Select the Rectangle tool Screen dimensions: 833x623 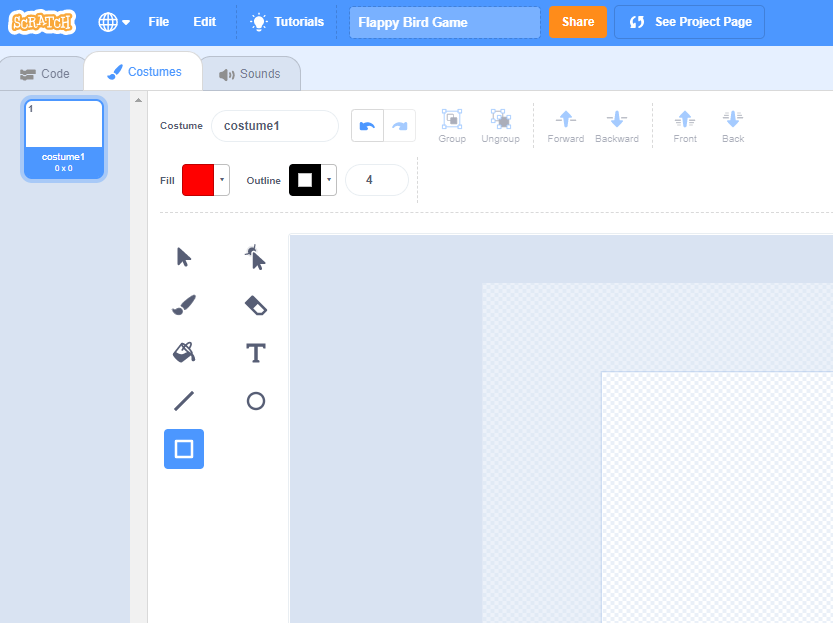(184, 449)
